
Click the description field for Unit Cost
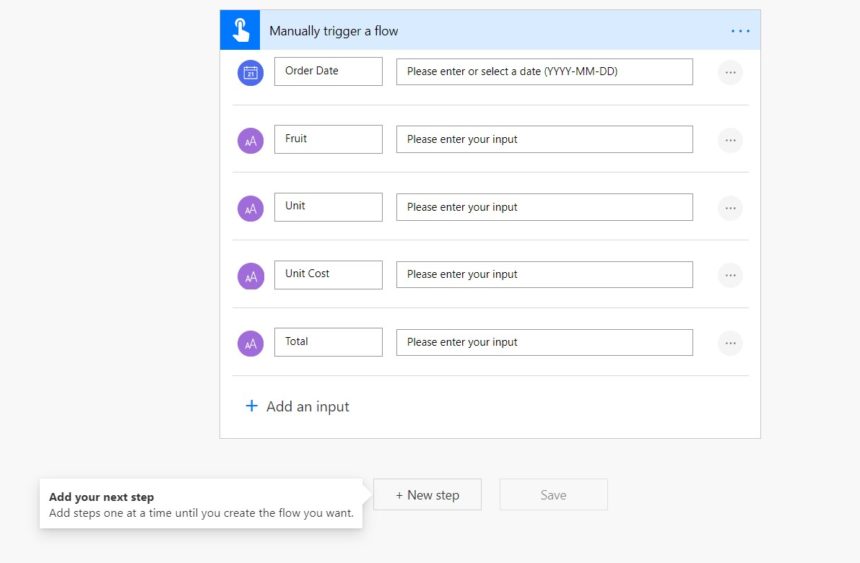pos(545,274)
